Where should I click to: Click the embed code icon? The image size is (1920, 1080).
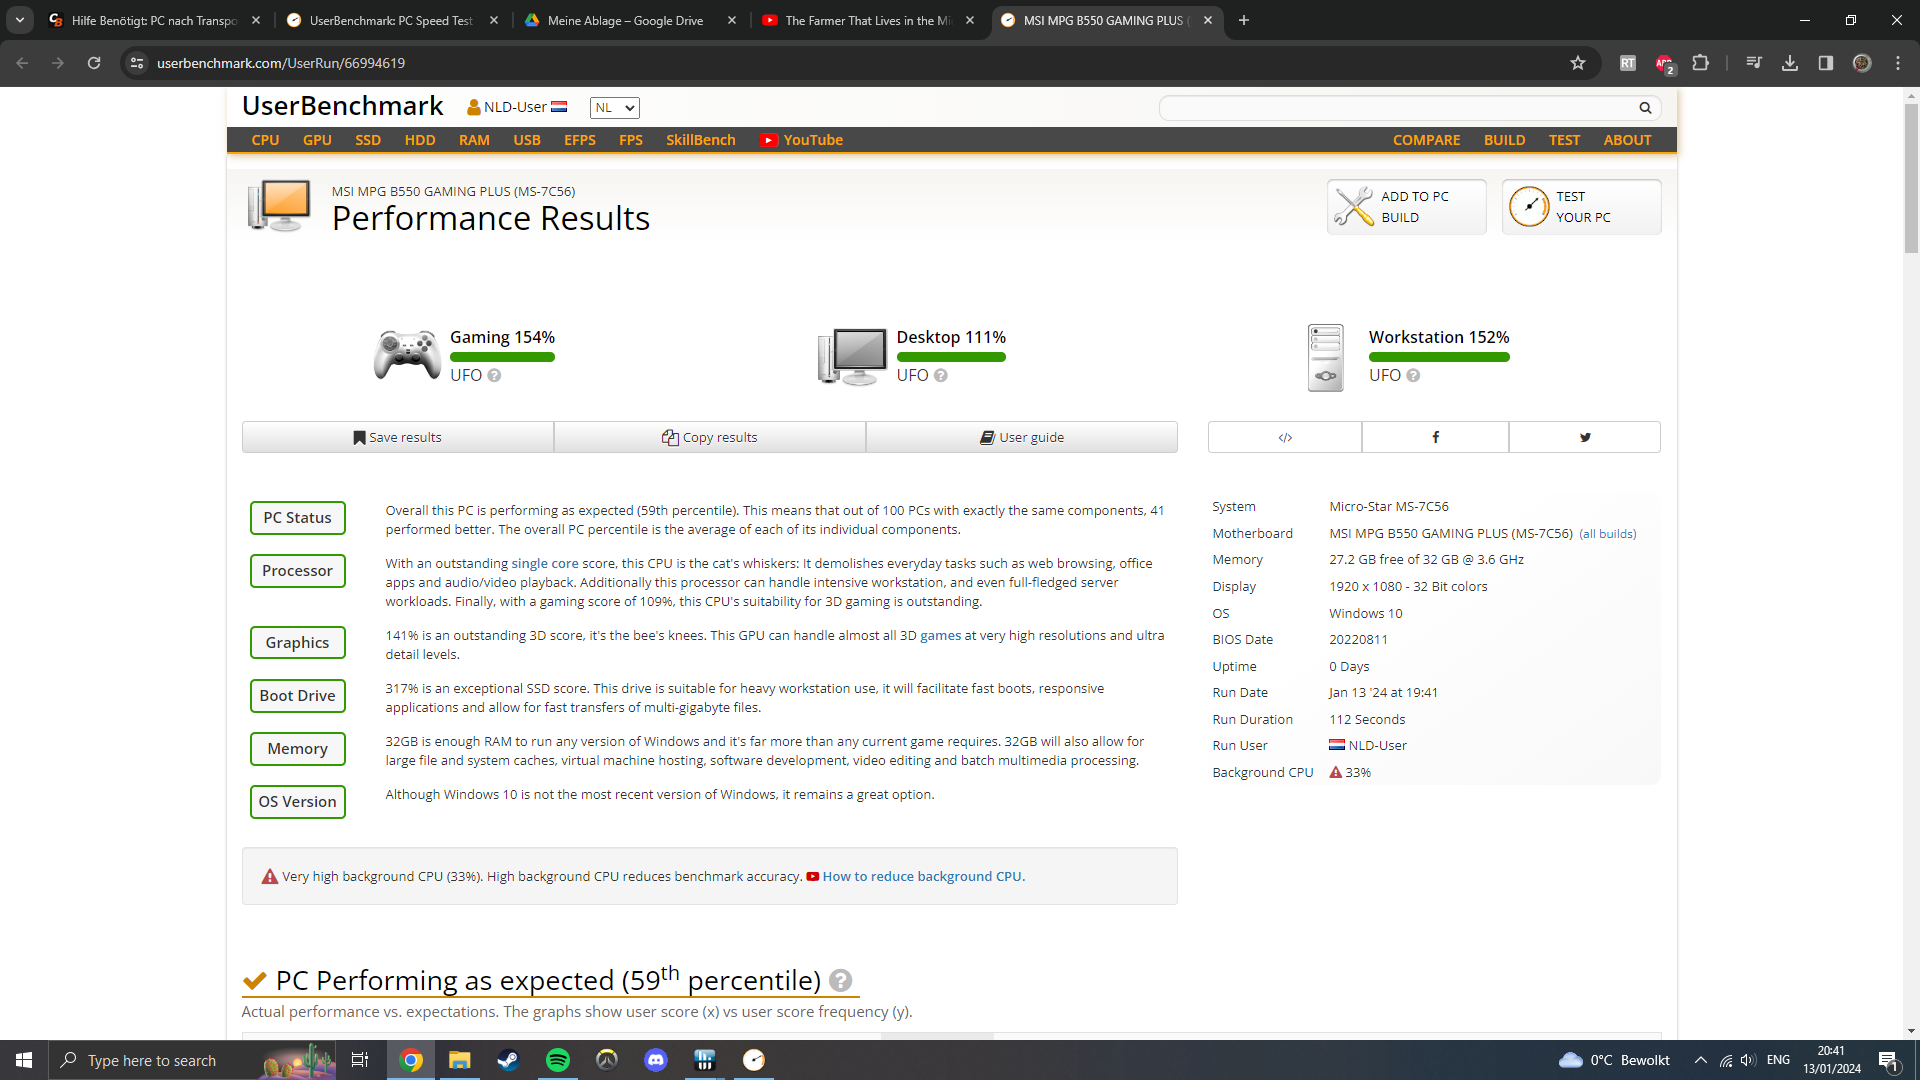tap(1285, 437)
